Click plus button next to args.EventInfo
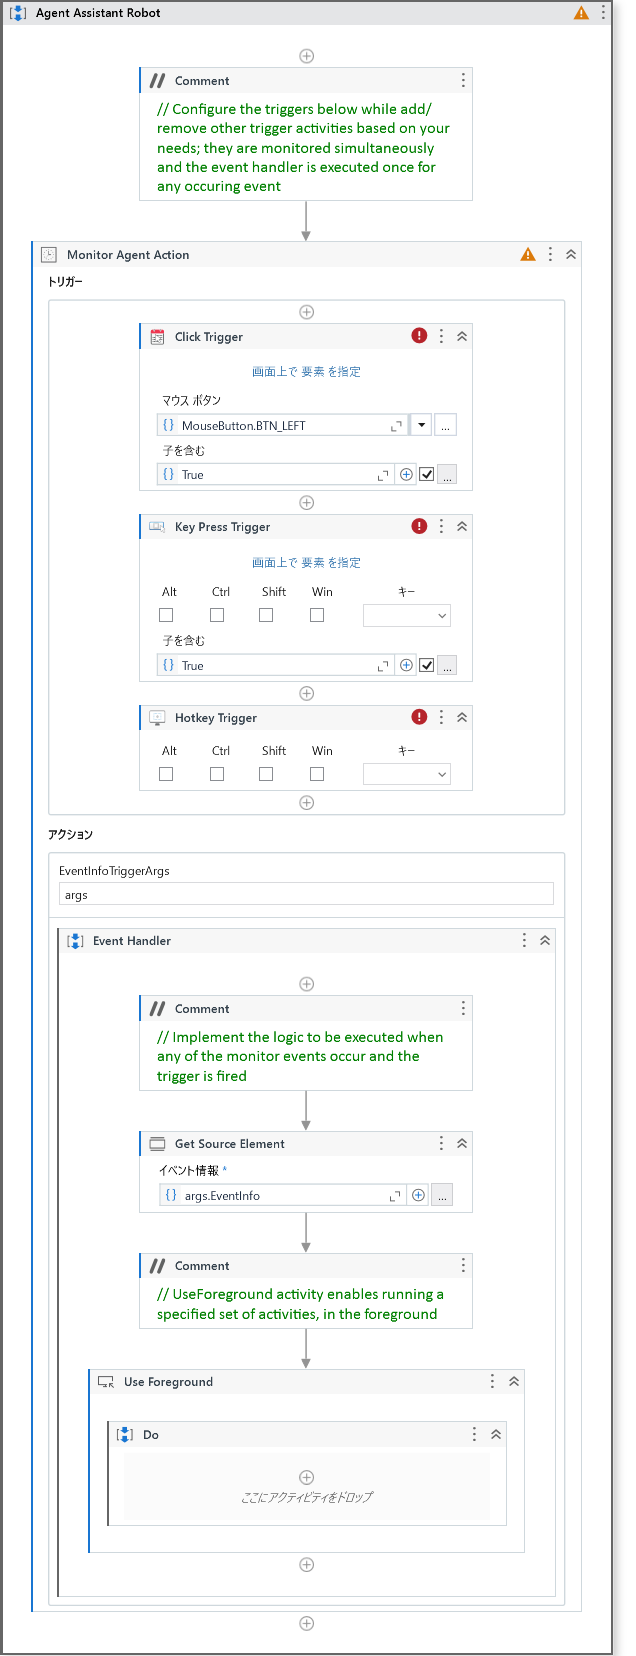This screenshot has width=636, height=1656. click(418, 1195)
